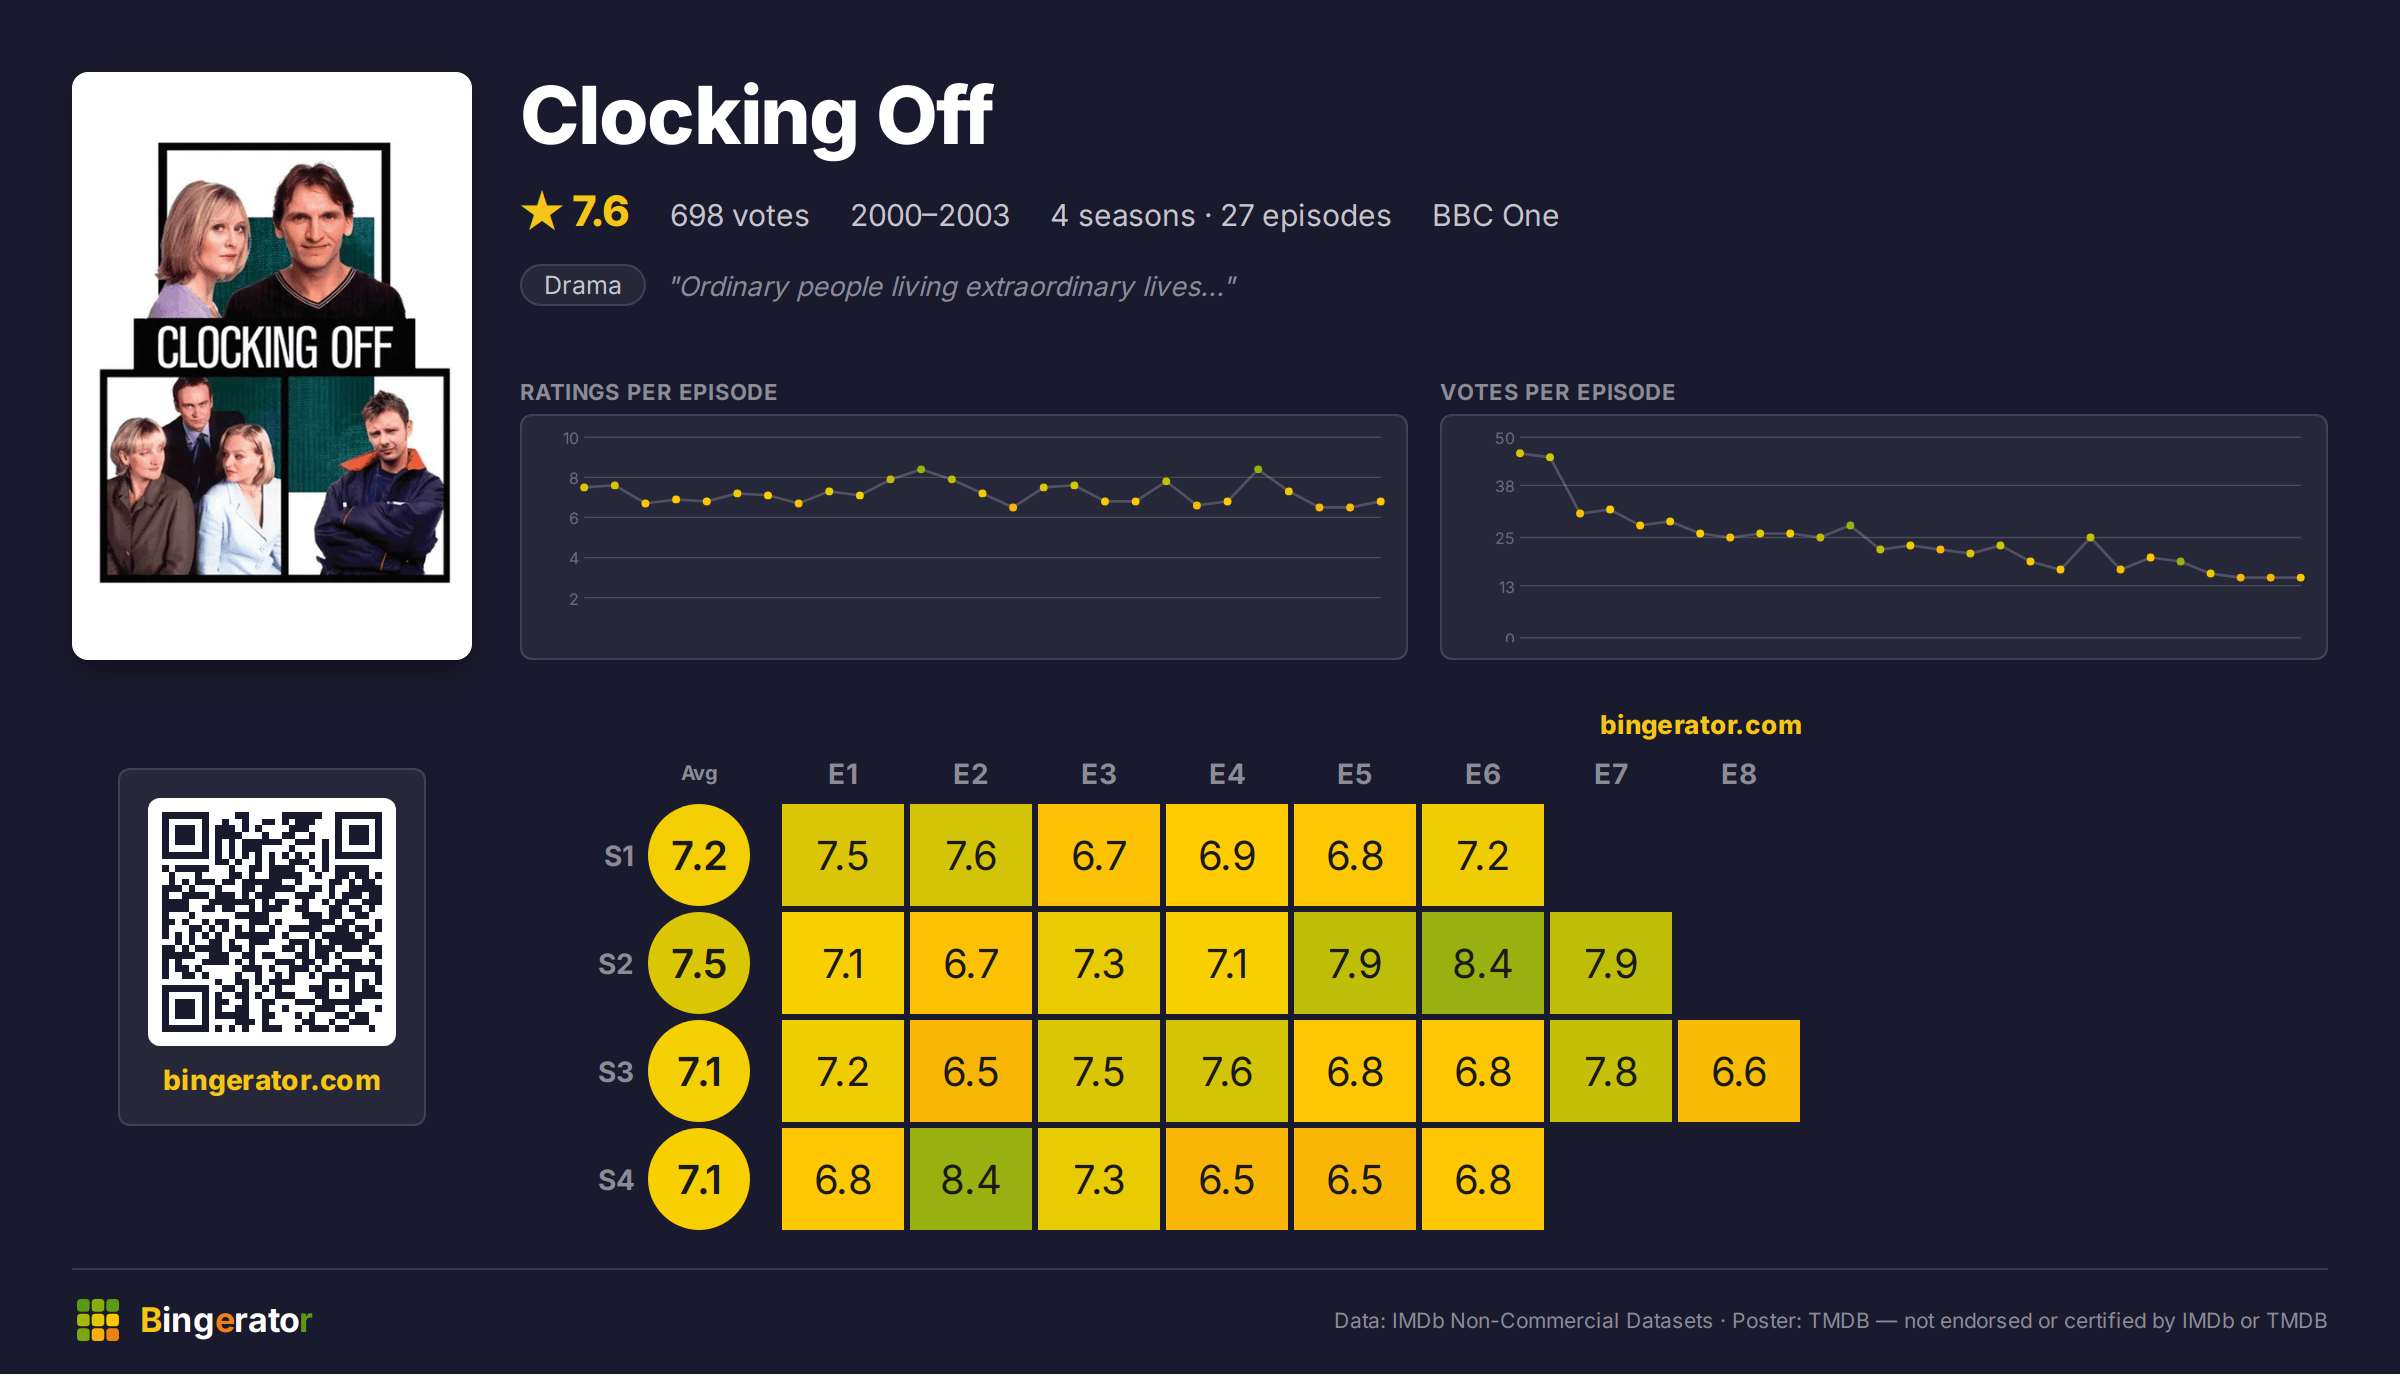Viewport: 2400px width, 1376px height.
Task: Click the Ratings Per Episode chart heading
Action: tap(648, 392)
